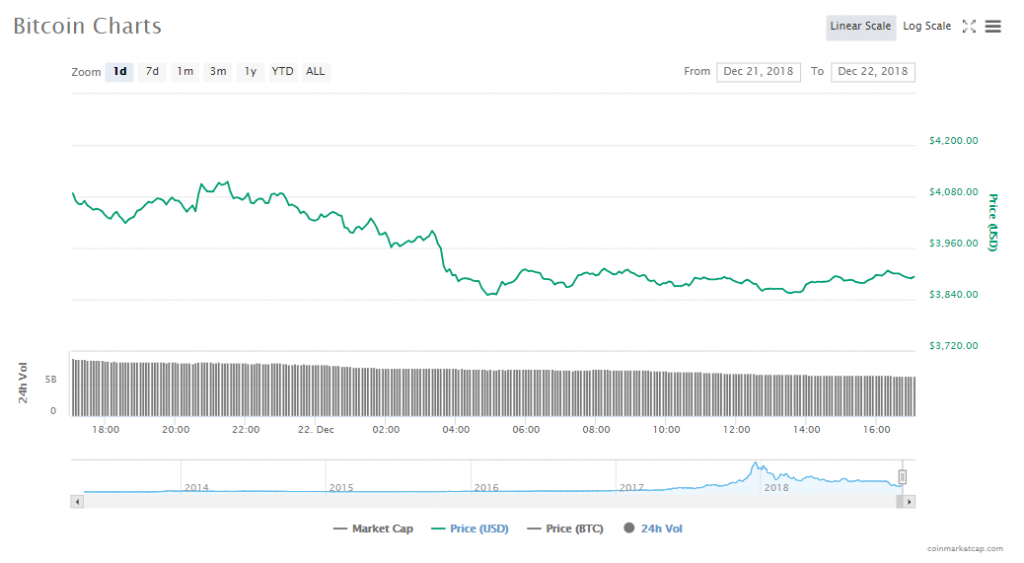Select the 7d zoom range
The image size is (1024, 563).
[152, 72]
